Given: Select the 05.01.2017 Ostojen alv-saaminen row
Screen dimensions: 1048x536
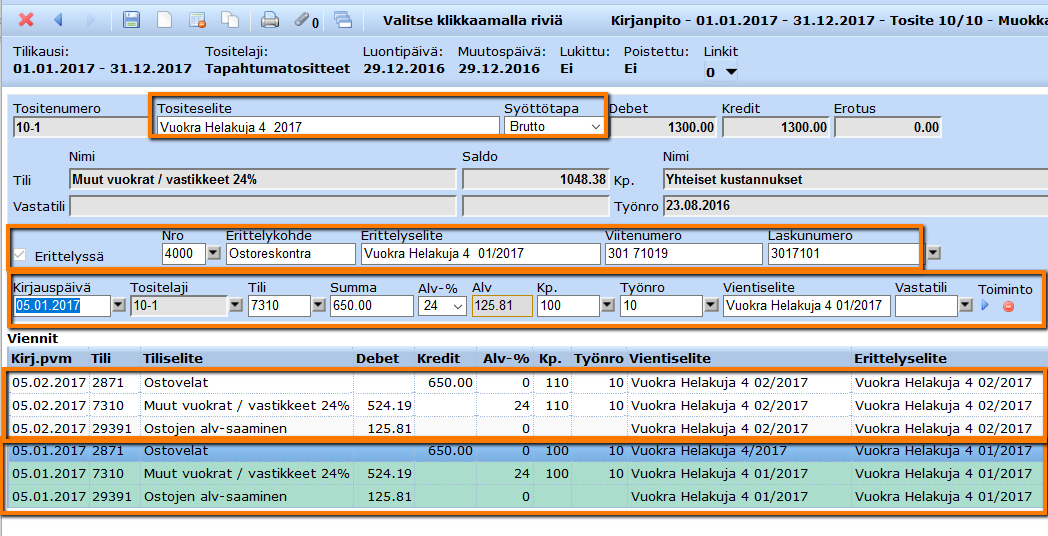Looking at the screenshot, I should click(x=200, y=497).
